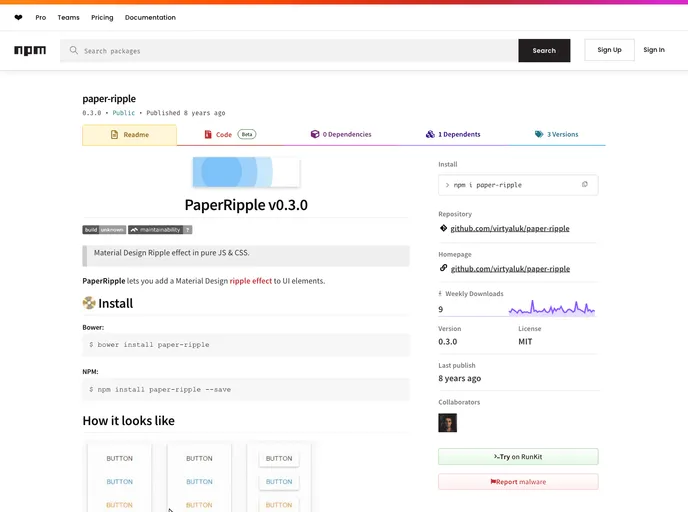Click the Beta label badge

click(x=247, y=134)
